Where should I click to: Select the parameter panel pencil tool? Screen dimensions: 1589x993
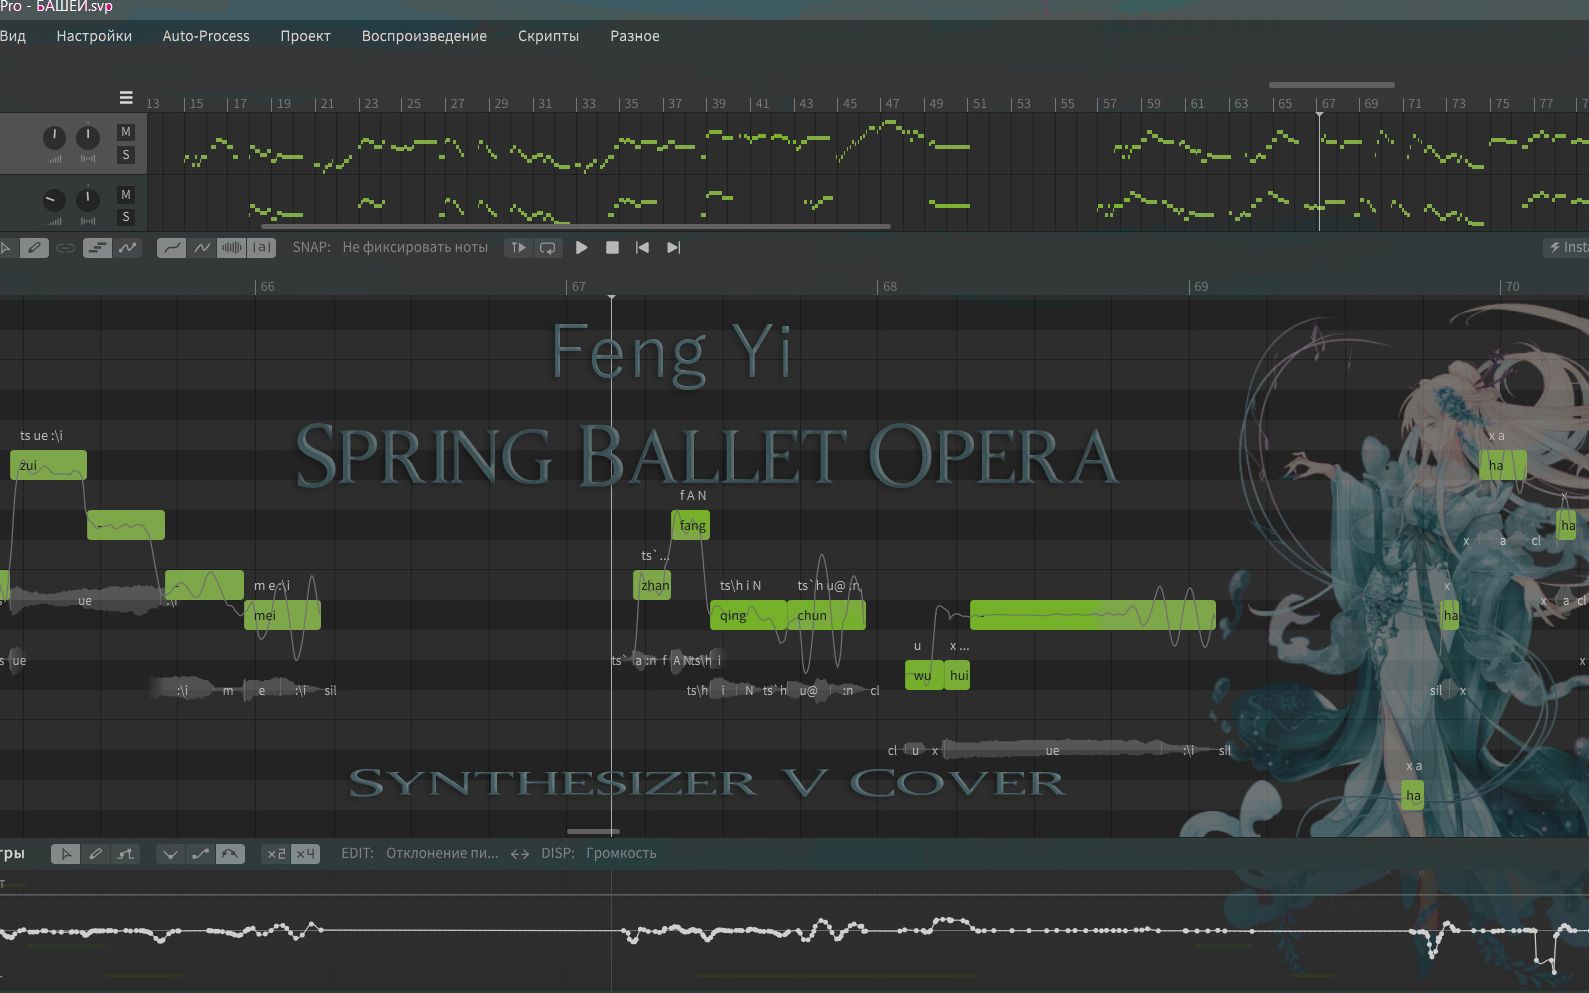(x=95, y=854)
